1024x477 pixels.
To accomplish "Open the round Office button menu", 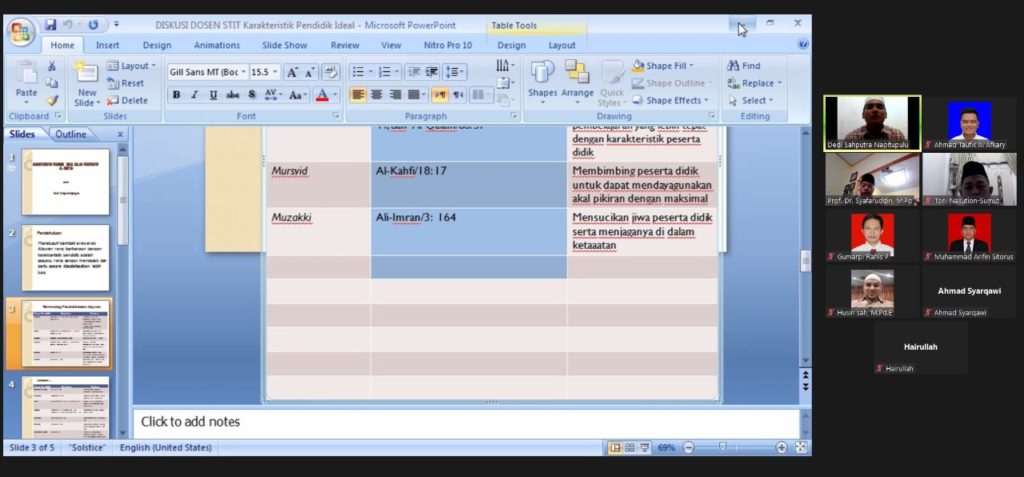I will 20,31.
